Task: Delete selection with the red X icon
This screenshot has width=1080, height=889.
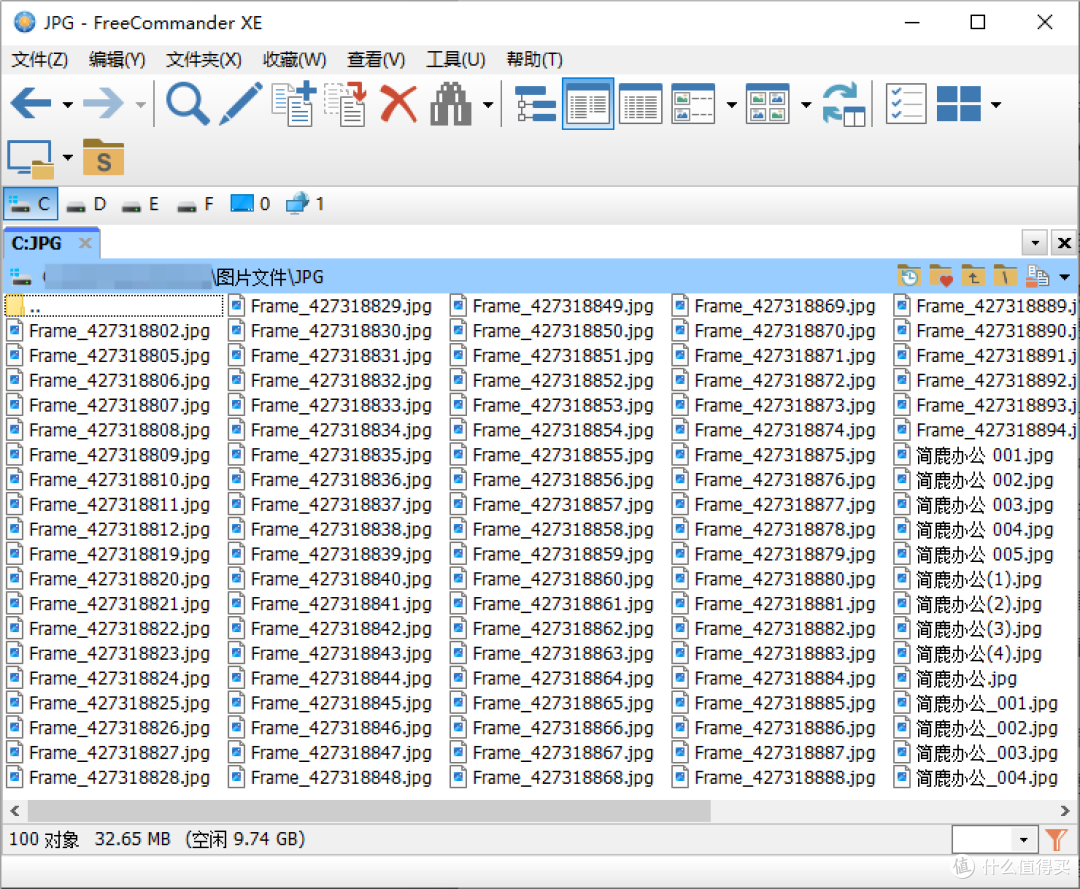Action: (x=399, y=104)
